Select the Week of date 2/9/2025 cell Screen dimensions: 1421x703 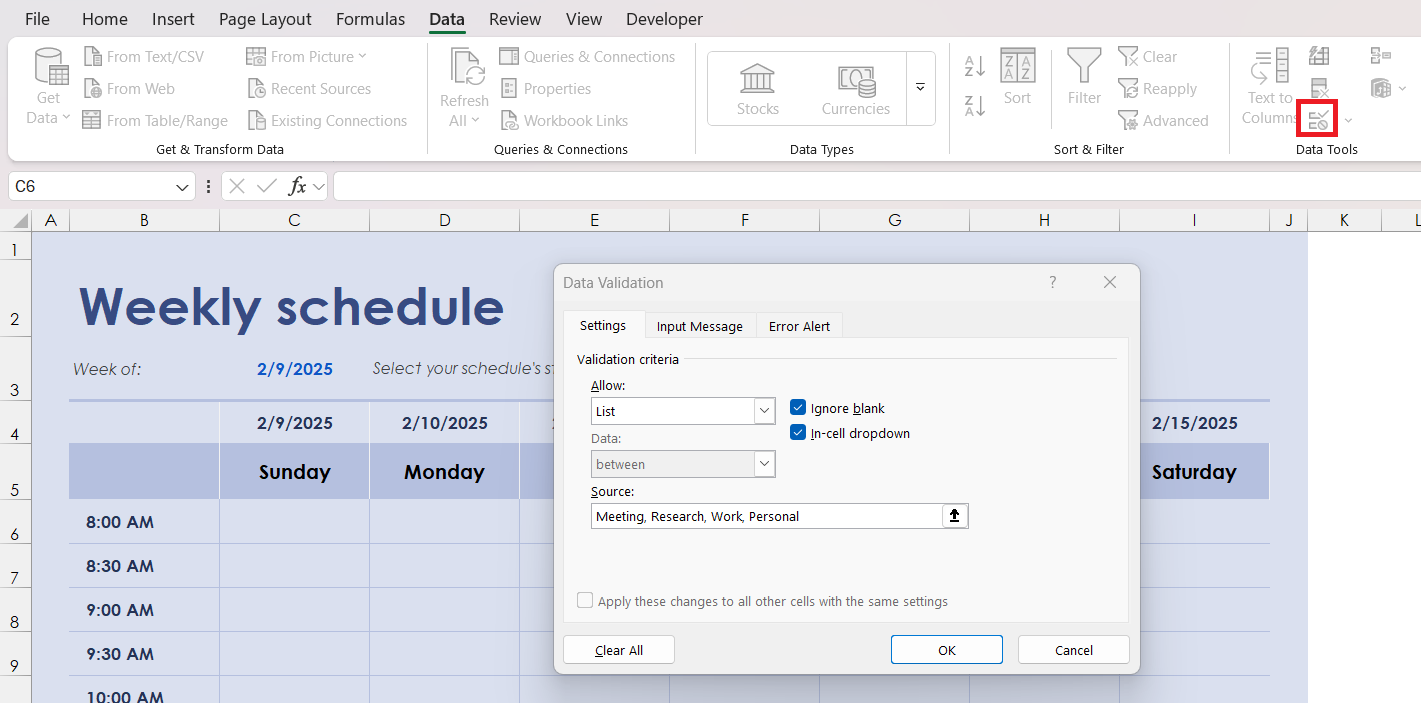(295, 369)
